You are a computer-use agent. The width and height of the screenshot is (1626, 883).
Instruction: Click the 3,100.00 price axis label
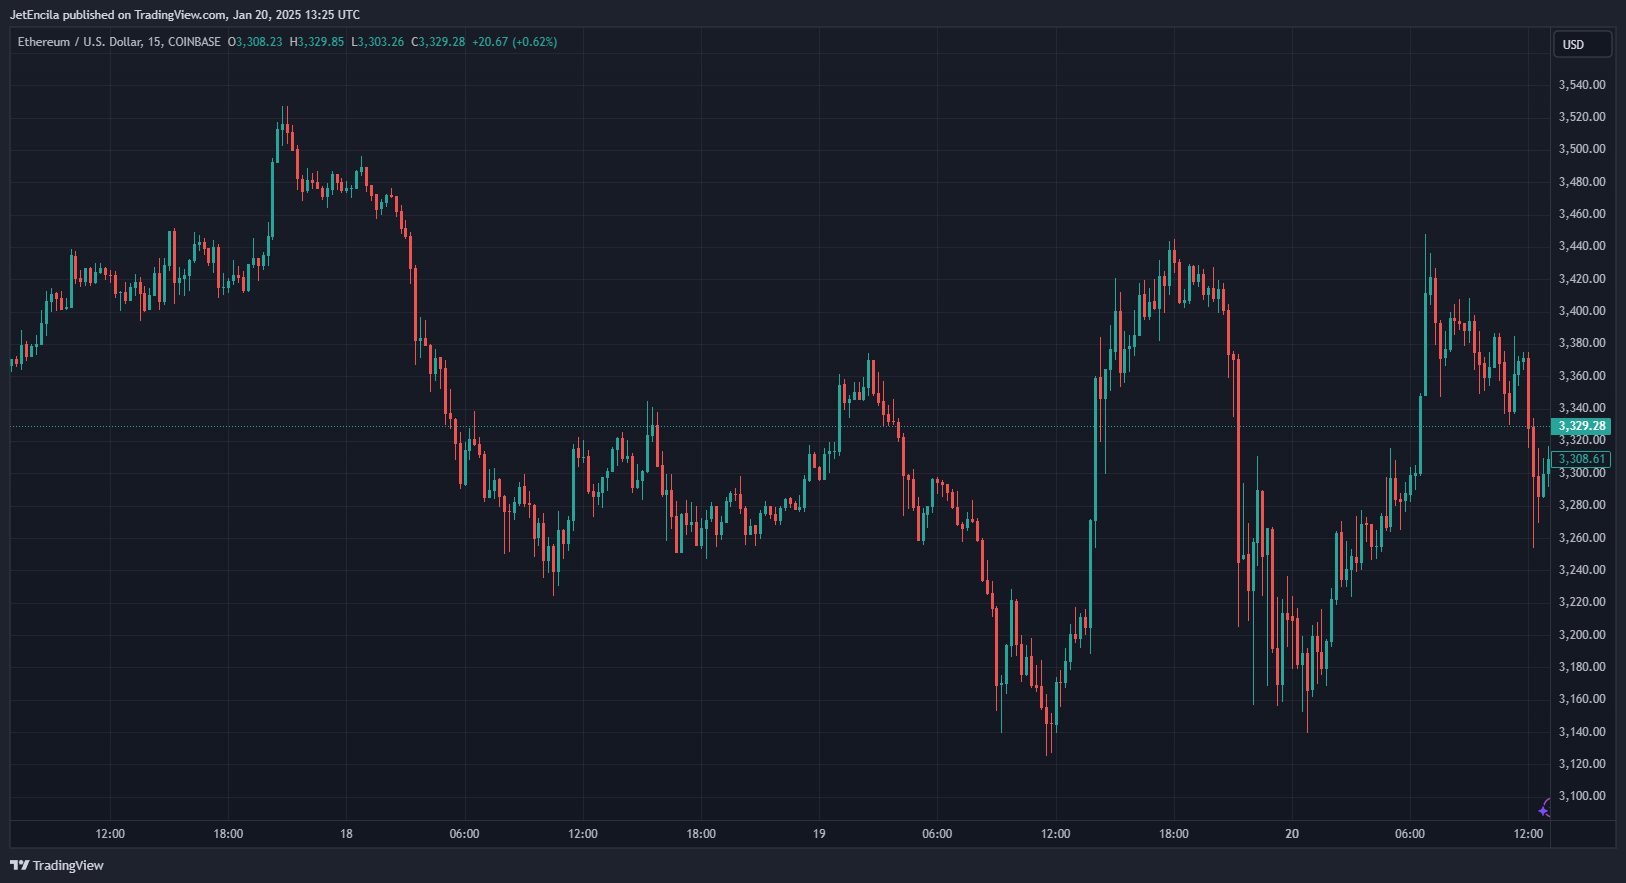[1582, 796]
